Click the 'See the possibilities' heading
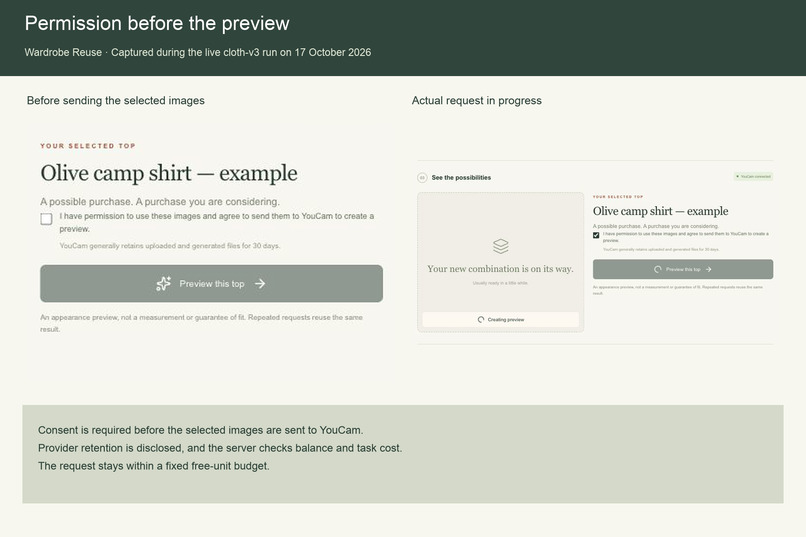Screen dimensions: 806x537 (461, 178)
